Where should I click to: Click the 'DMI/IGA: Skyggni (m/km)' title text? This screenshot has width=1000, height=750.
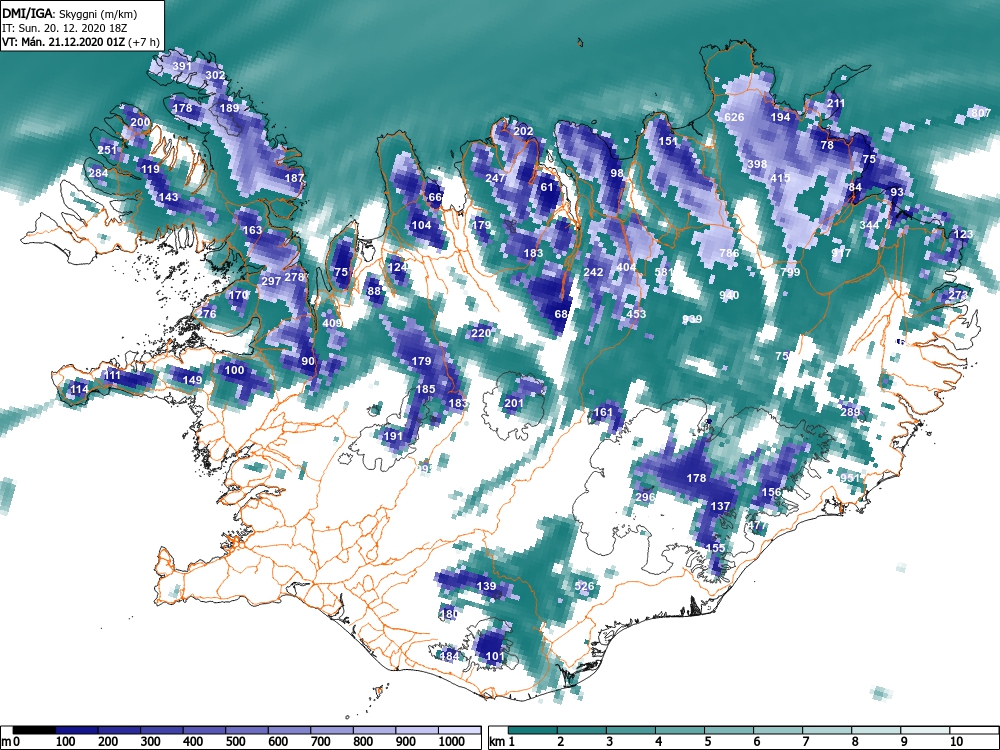pos(70,13)
